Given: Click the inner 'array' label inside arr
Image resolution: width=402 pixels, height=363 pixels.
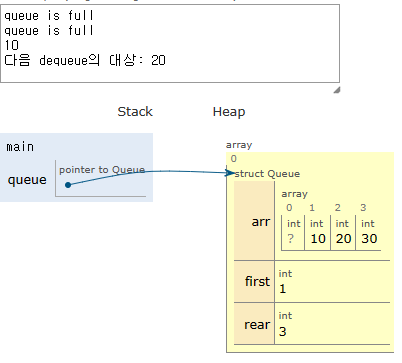Looking at the screenshot, I should [295, 194].
